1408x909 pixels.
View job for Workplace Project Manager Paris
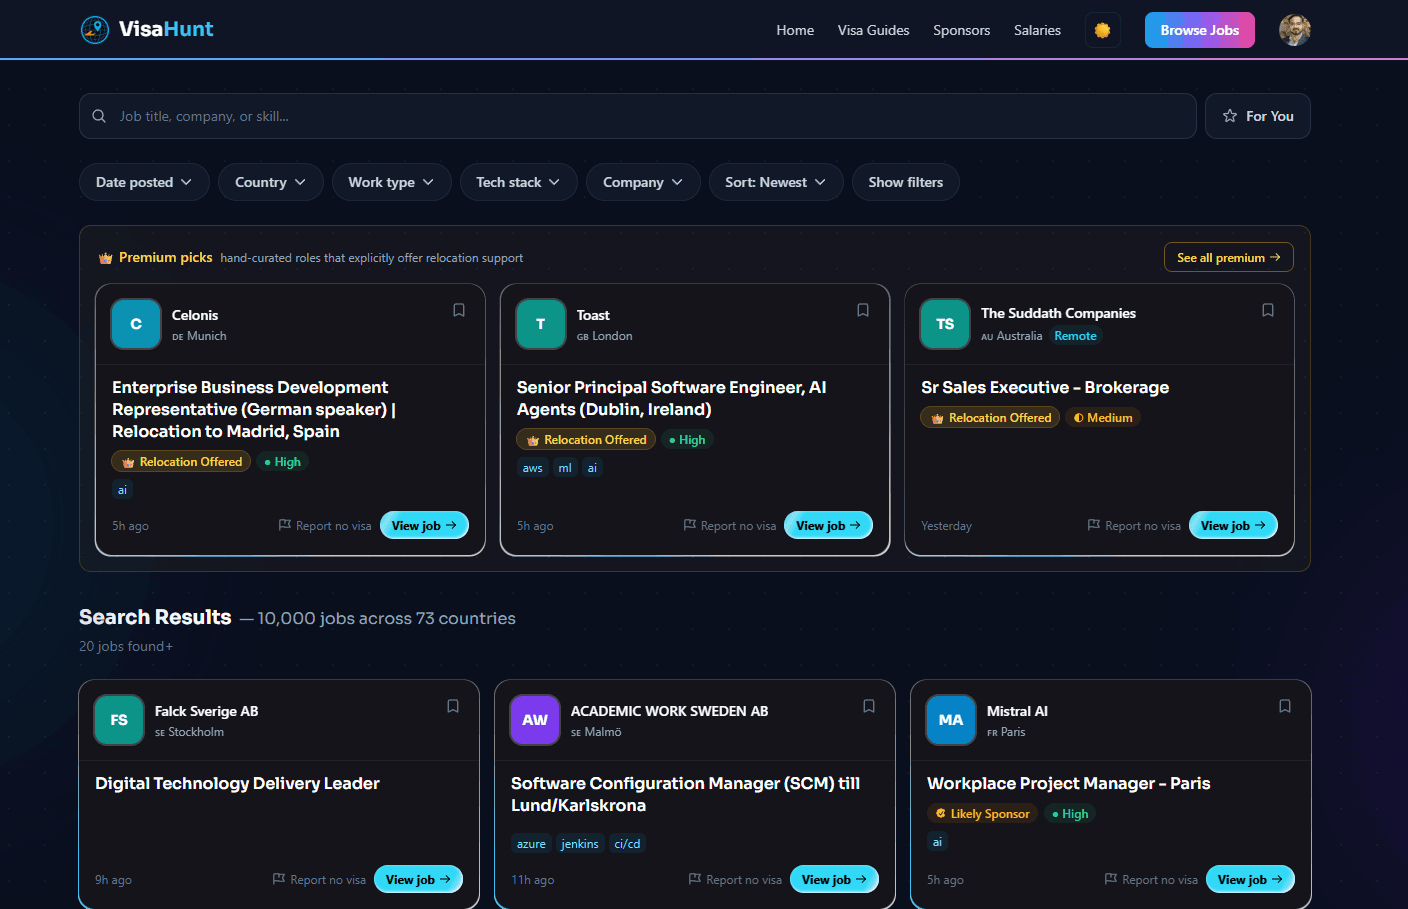point(1250,879)
